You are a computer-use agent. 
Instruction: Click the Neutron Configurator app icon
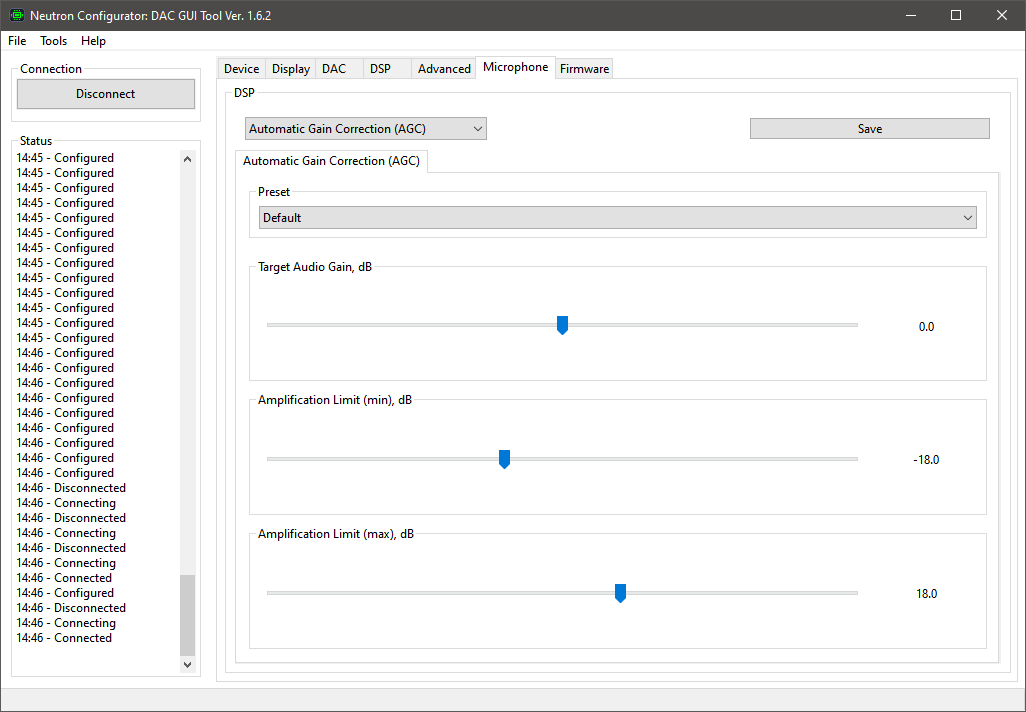(x=16, y=16)
